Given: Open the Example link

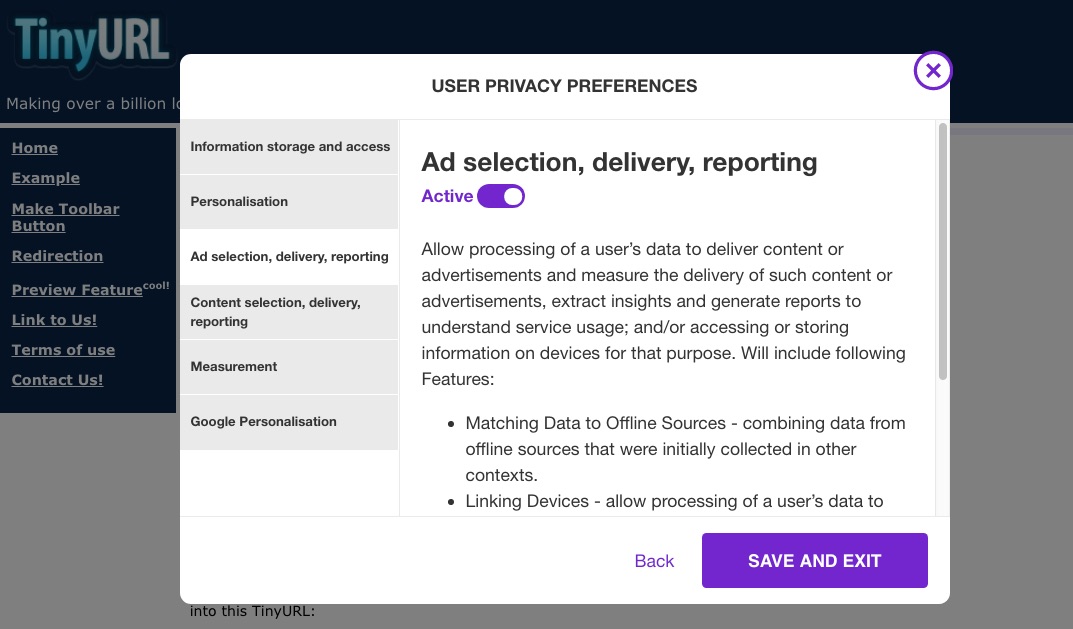Looking at the screenshot, I should point(46,178).
